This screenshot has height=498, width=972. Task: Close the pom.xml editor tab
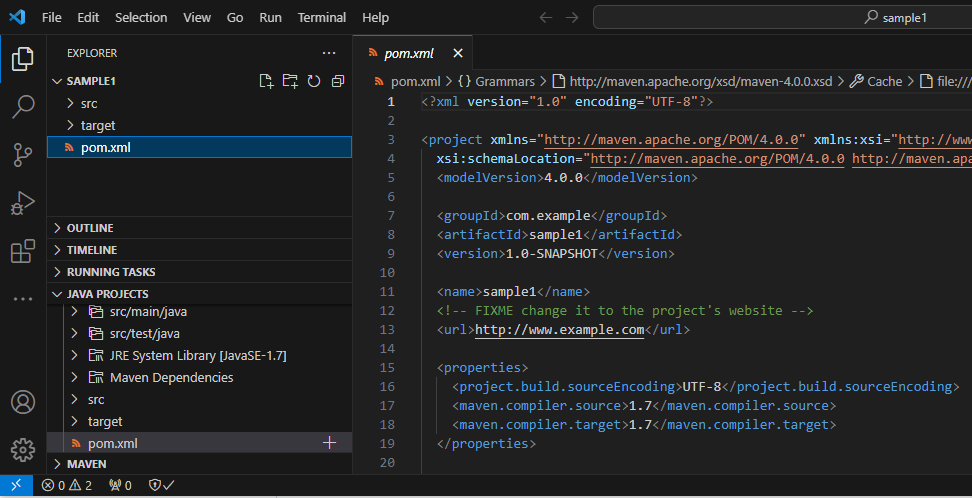(x=458, y=53)
